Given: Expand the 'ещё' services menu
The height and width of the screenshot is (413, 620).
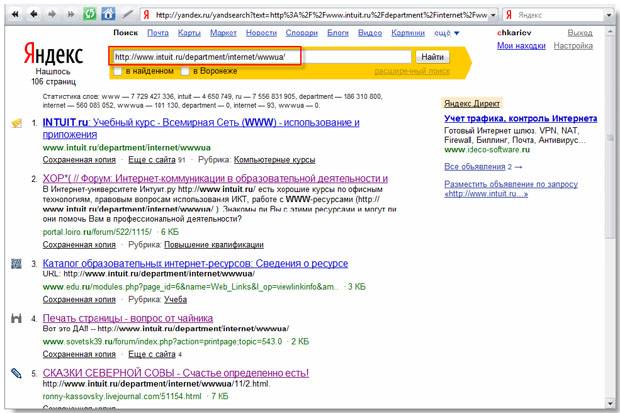Looking at the screenshot, I should point(447,33).
